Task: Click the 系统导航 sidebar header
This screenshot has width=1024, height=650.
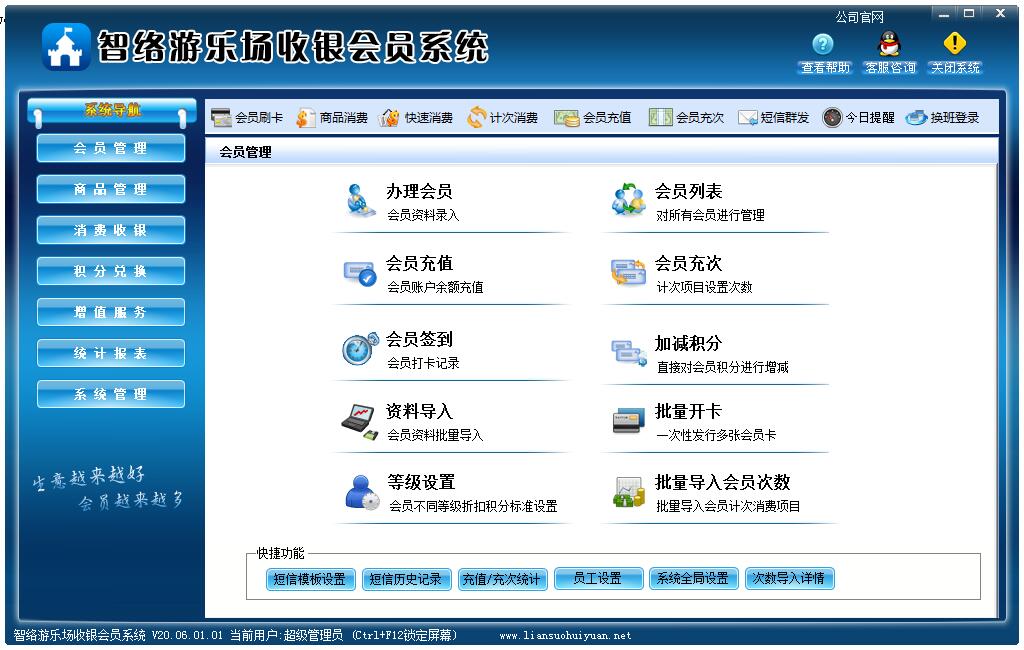Action: pos(112,110)
